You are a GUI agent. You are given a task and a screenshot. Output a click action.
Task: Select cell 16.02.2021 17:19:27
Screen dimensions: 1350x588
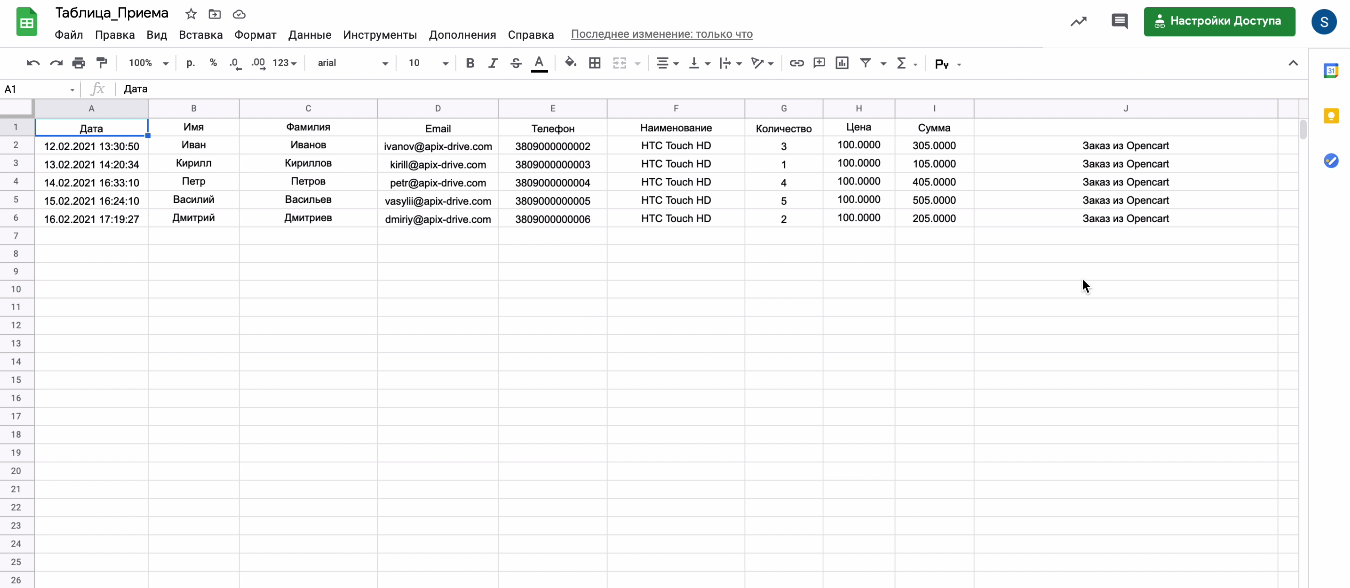pyautogui.click(x=92, y=218)
